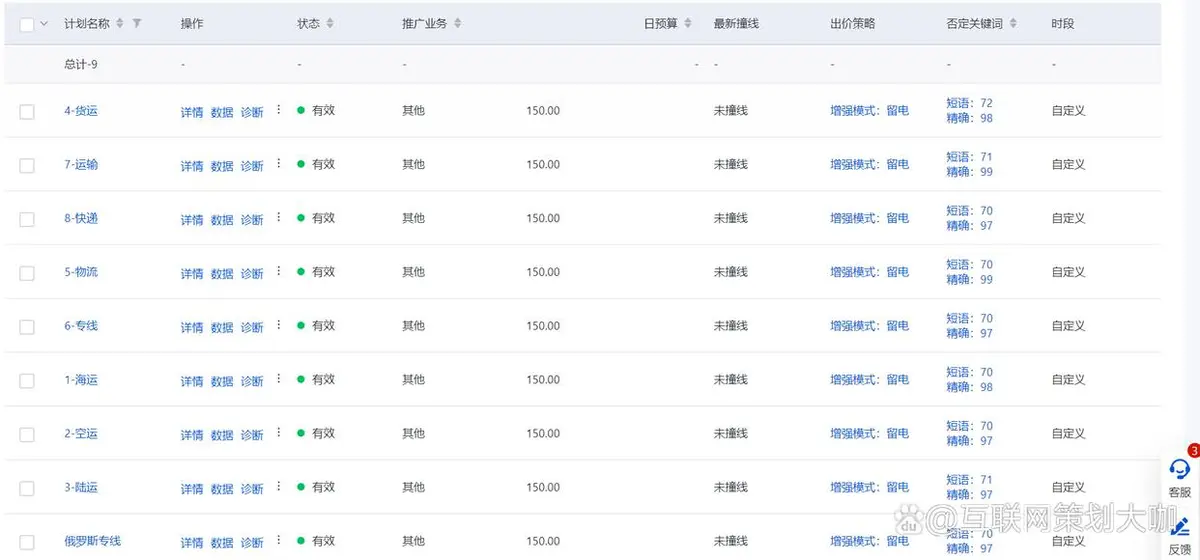Sort by 日预算 column arrows
1200x560 pixels.
(x=687, y=23)
